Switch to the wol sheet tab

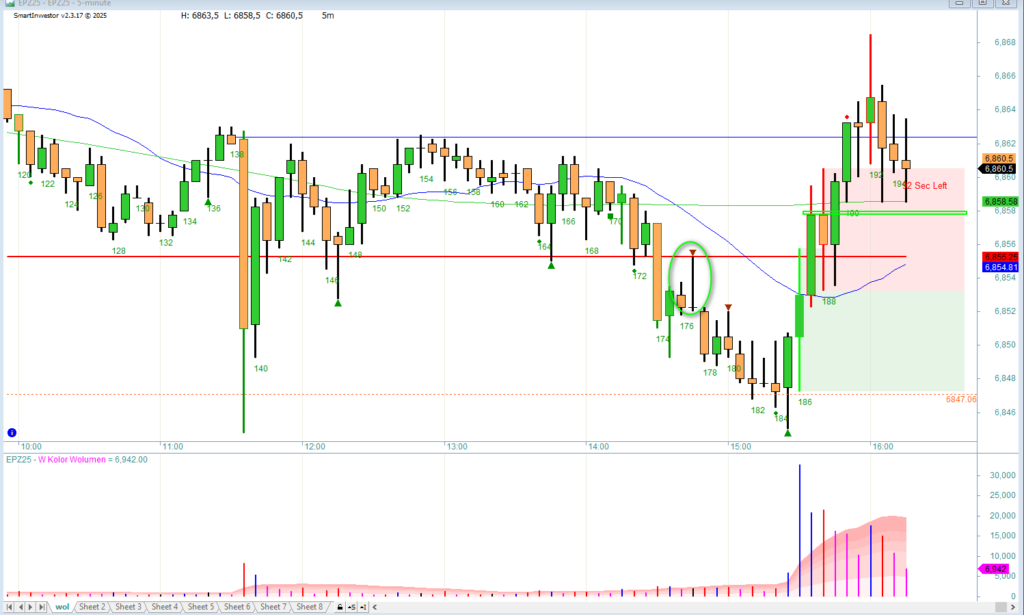[x=62, y=607]
